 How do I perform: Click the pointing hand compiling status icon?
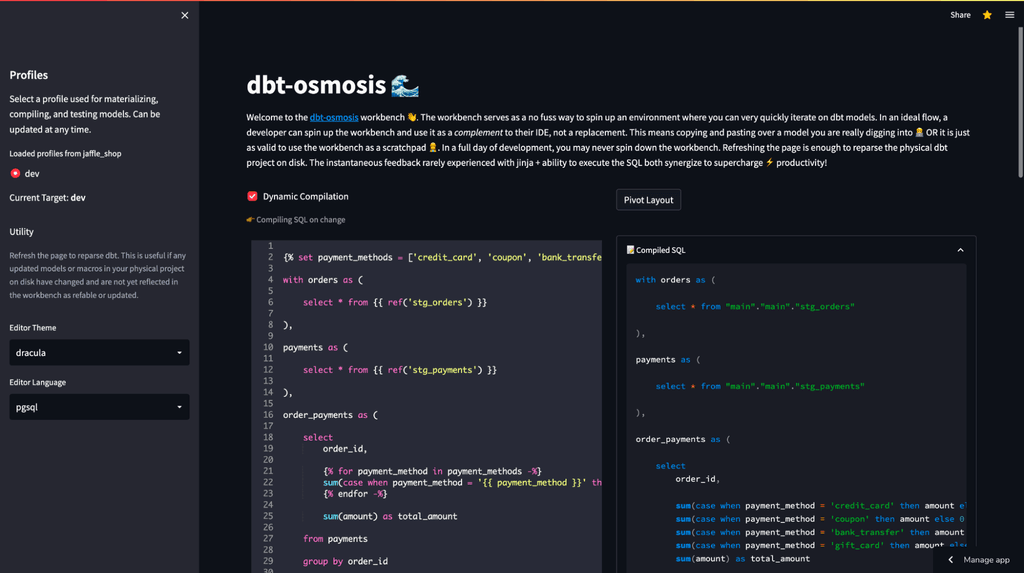point(250,220)
